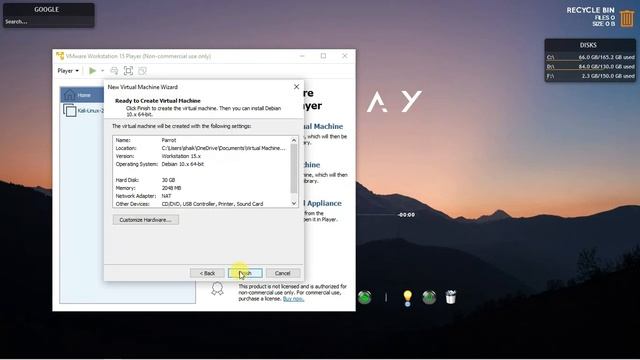Click the settings list scroll-down arrow
640x360 pixels.
(x=294, y=203)
